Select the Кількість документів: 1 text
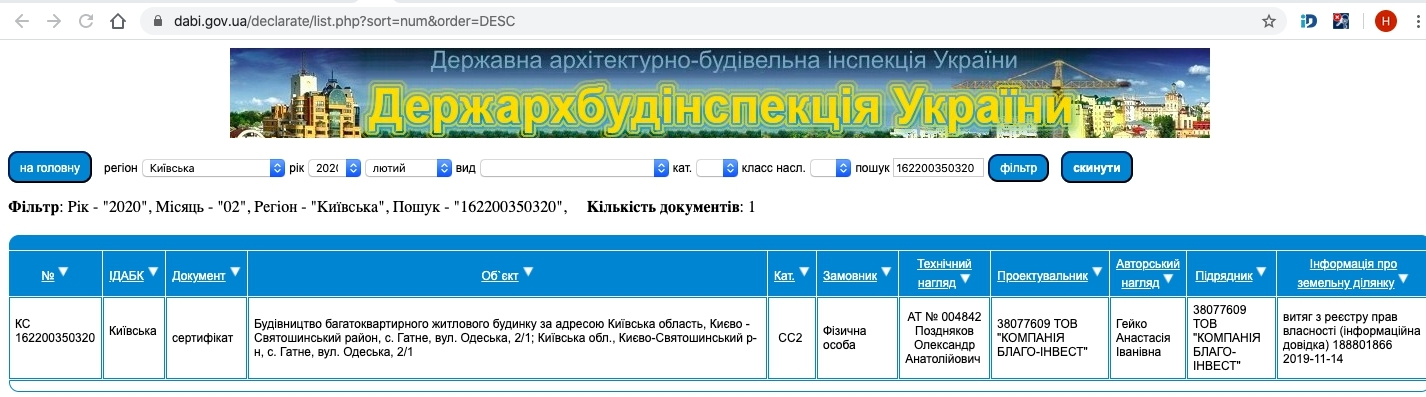 point(671,207)
